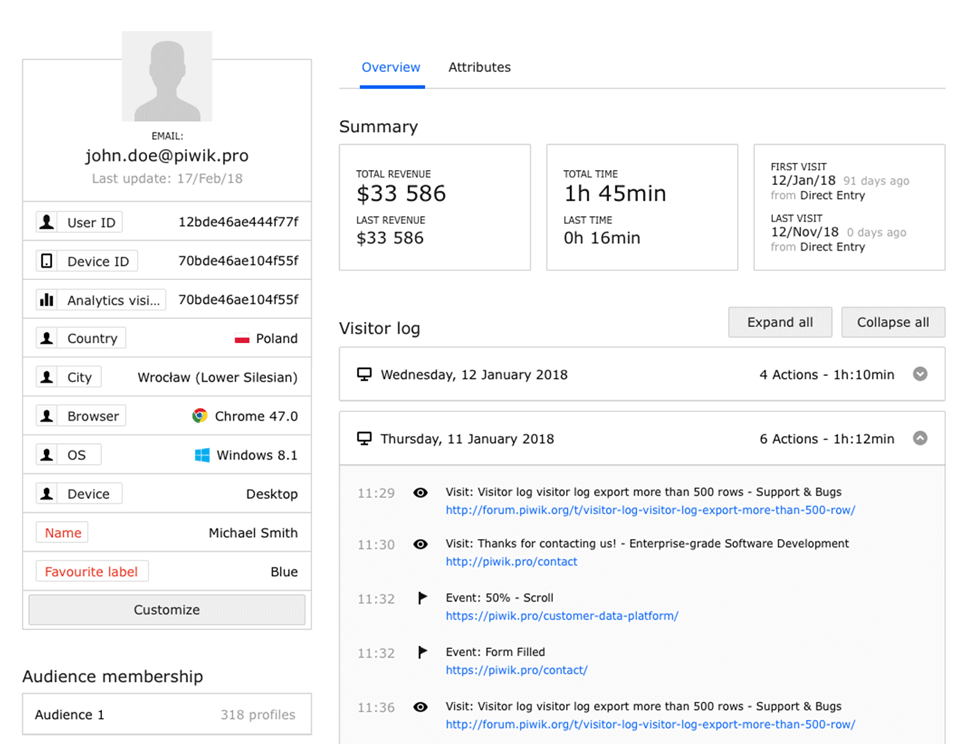The width and height of the screenshot is (972, 744).
Task: Click the Customize button
Action: coord(167,610)
